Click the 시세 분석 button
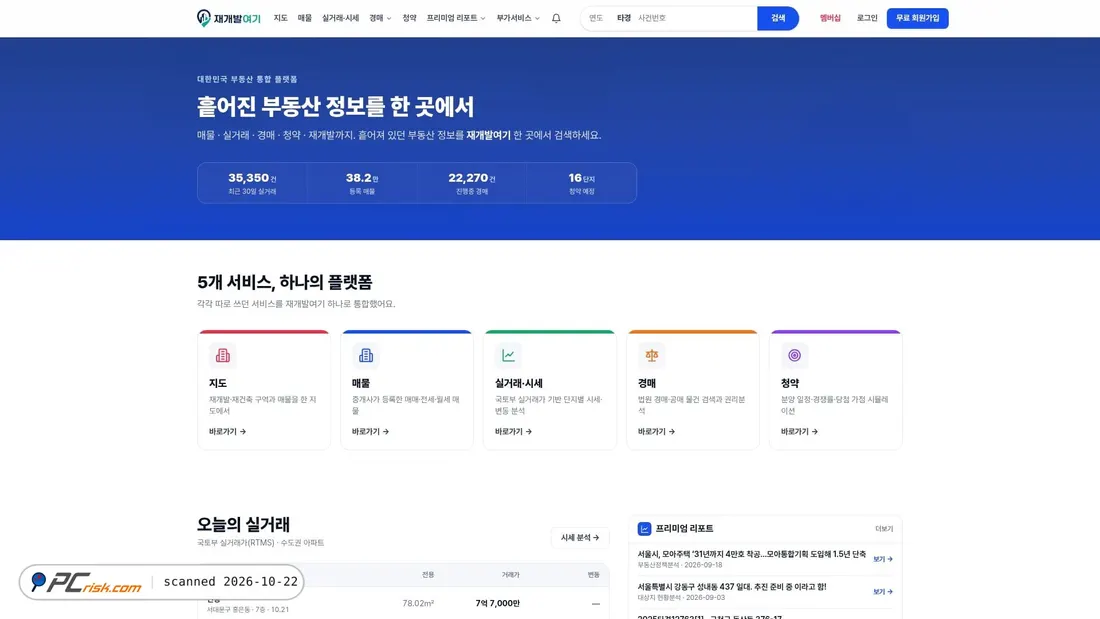The height and width of the screenshot is (619, 1100). (580, 538)
